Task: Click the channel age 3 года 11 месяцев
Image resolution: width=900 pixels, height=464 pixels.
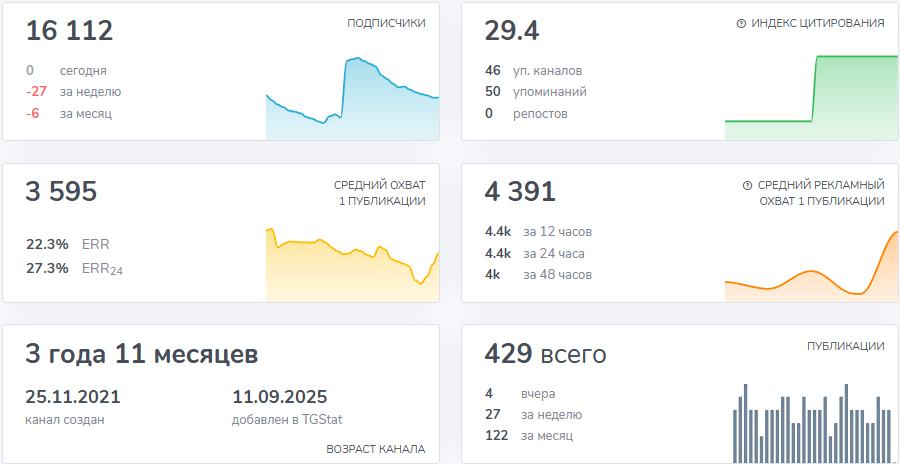Action: point(142,354)
